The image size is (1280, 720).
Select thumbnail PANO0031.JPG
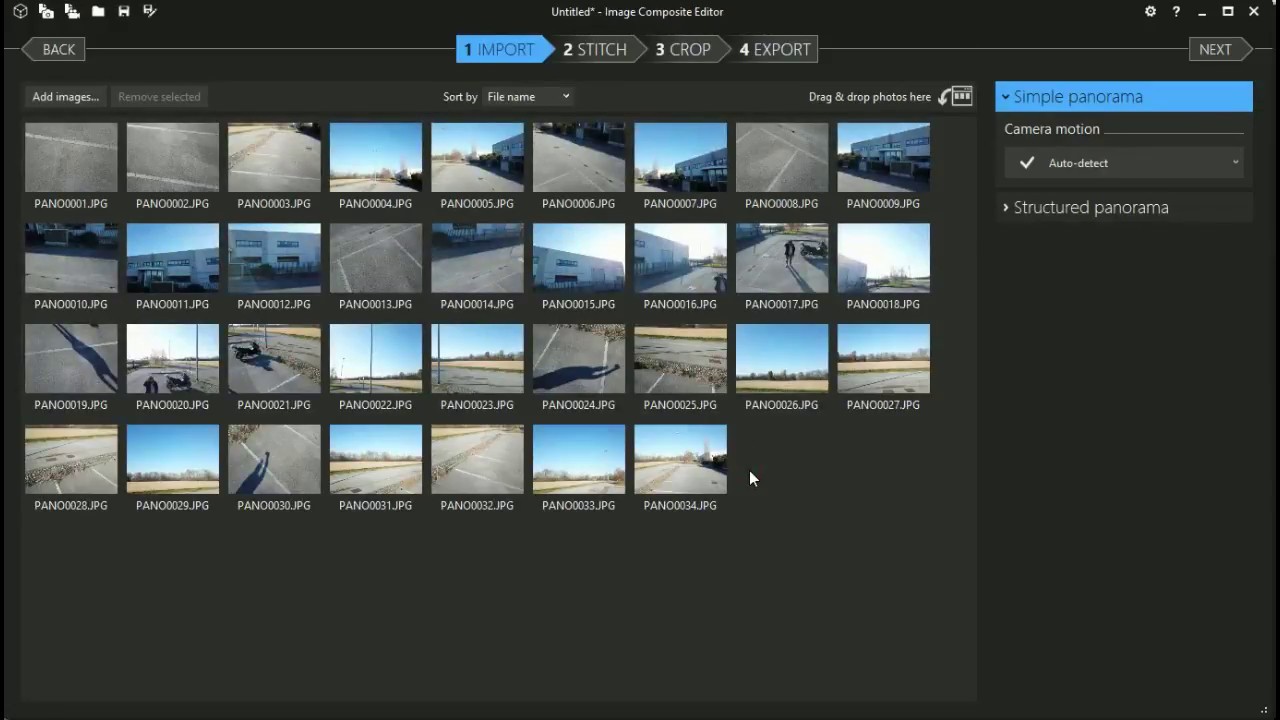[376, 459]
